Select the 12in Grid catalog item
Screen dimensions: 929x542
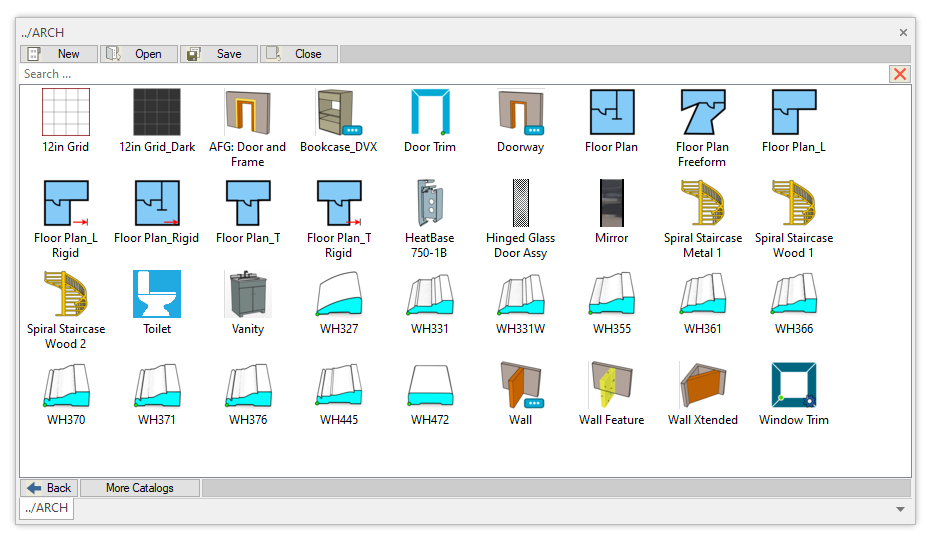point(65,112)
